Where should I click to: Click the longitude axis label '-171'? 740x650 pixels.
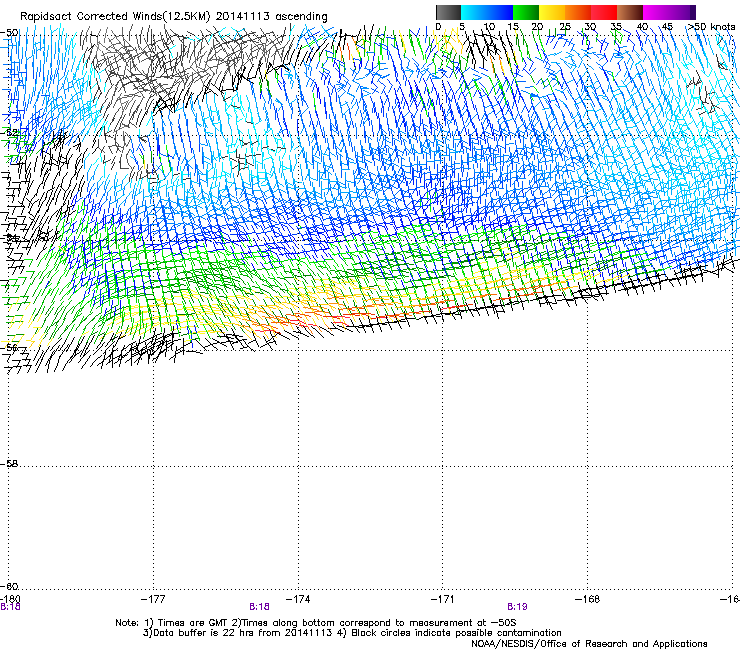pos(443,599)
